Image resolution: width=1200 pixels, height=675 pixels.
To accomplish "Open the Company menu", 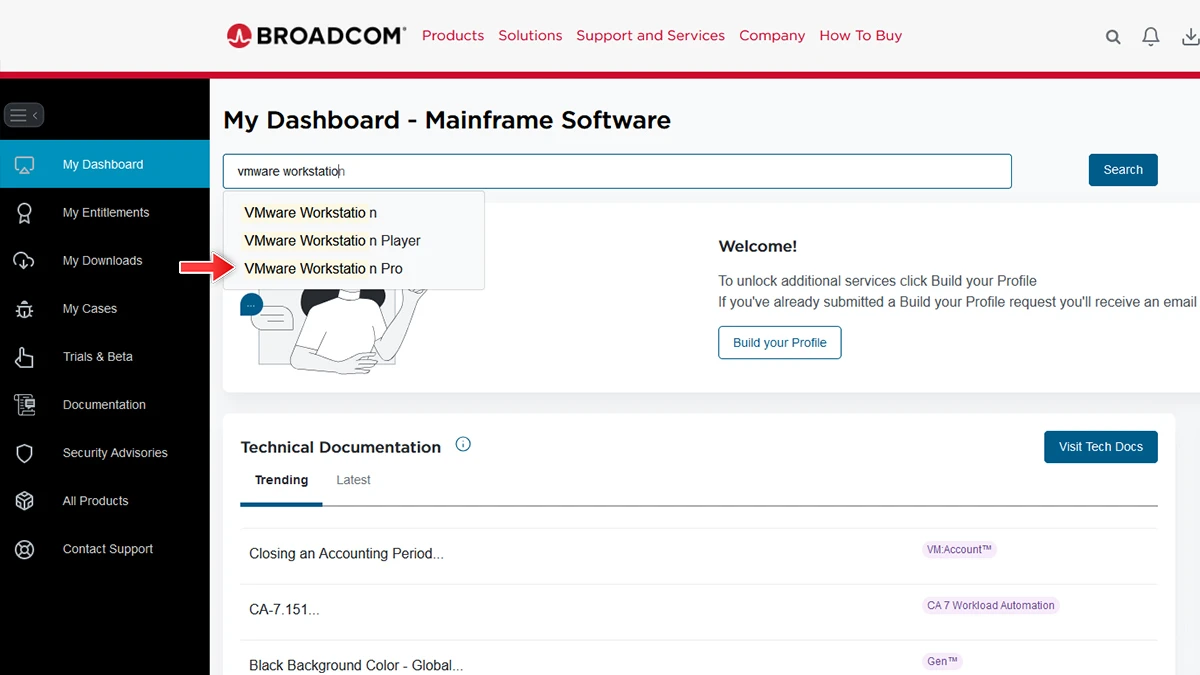I will (772, 36).
